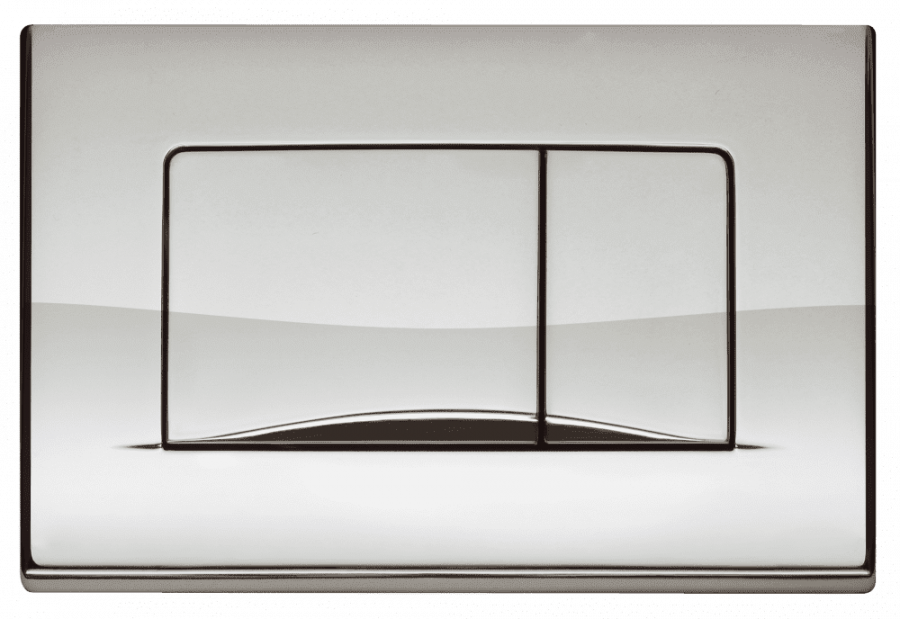The image size is (900, 619).
Task: Click the chrome plate area below the buttons
Action: pyautogui.click(x=450, y=510)
